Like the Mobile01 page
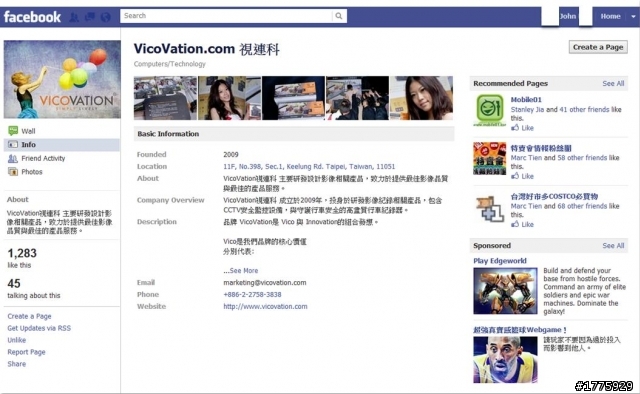Image resolution: width=640 pixels, height=394 pixels. click(527, 128)
